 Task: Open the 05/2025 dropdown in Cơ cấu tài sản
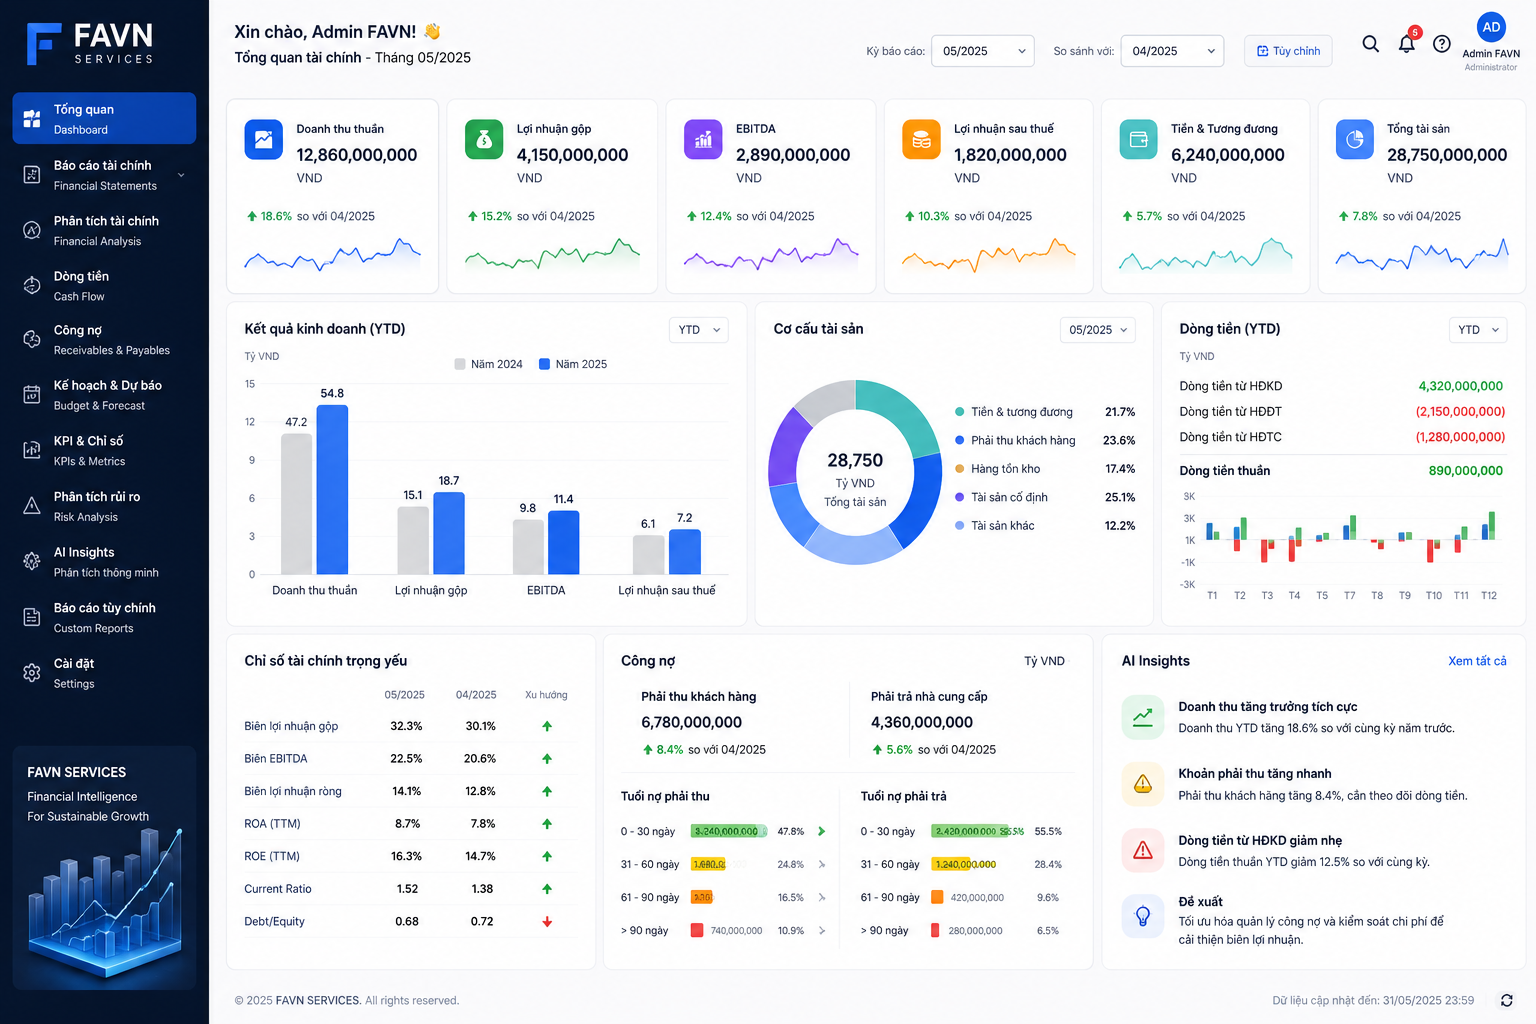1098,330
